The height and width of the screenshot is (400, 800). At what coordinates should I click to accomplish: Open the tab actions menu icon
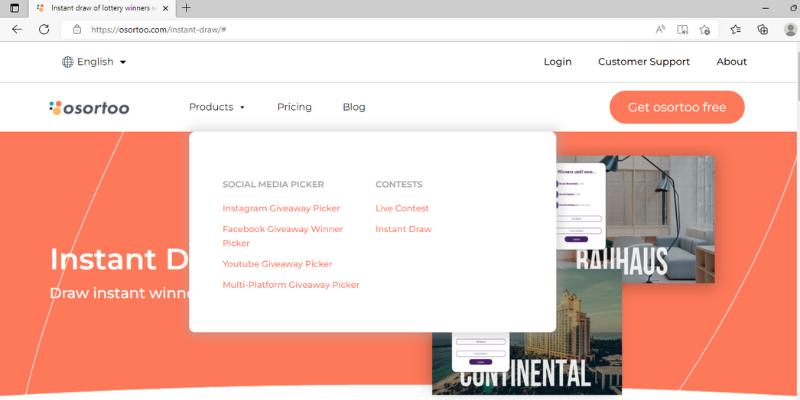click(x=14, y=8)
